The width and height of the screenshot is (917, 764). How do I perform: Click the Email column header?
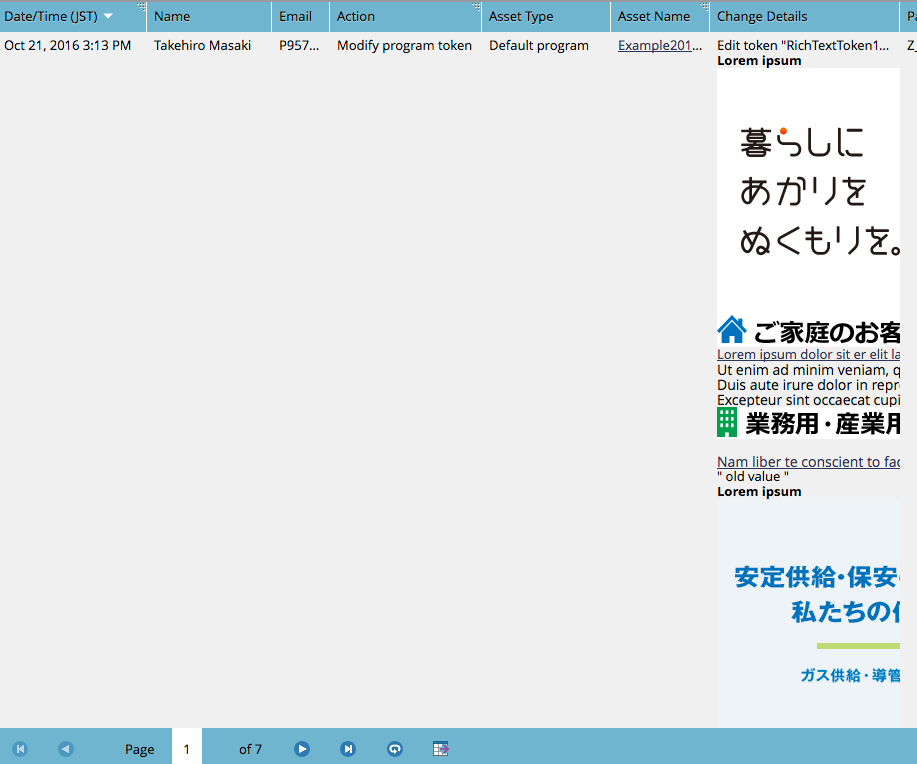click(295, 16)
